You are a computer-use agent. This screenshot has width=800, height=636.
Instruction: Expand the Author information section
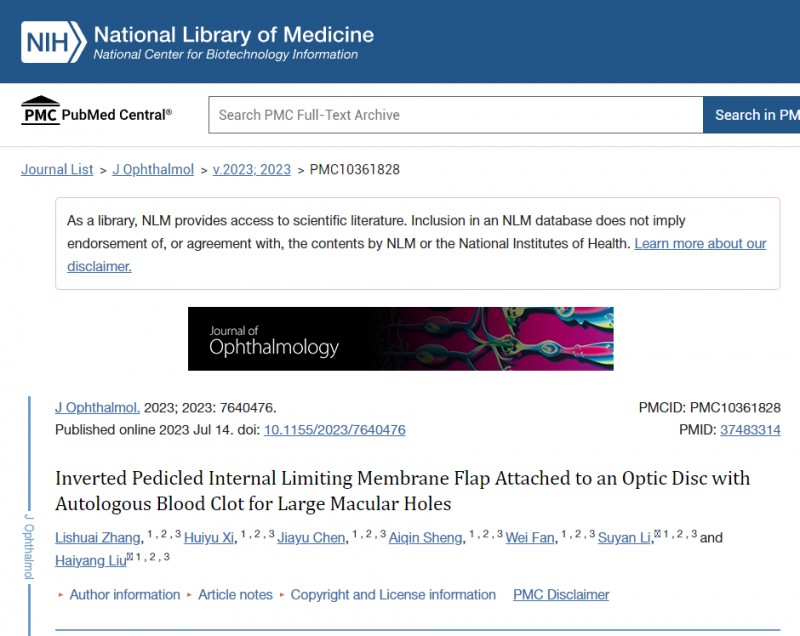[x=124, y=595]
